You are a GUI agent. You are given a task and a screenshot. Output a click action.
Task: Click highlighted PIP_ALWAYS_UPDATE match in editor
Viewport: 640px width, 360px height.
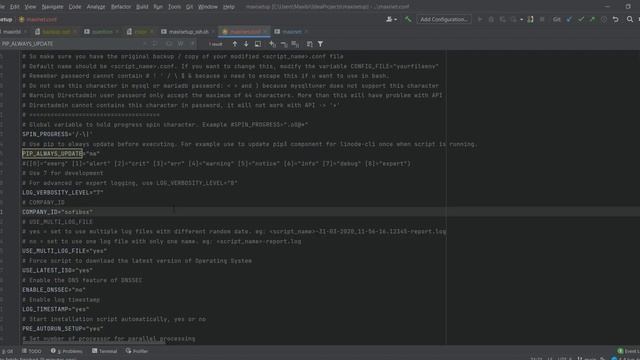coord(52,154)
